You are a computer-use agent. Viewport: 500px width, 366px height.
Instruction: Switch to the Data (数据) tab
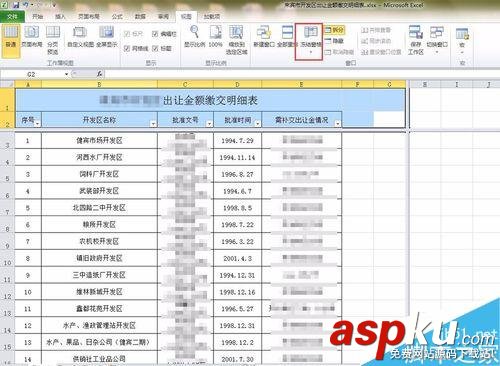pos(140,16)
